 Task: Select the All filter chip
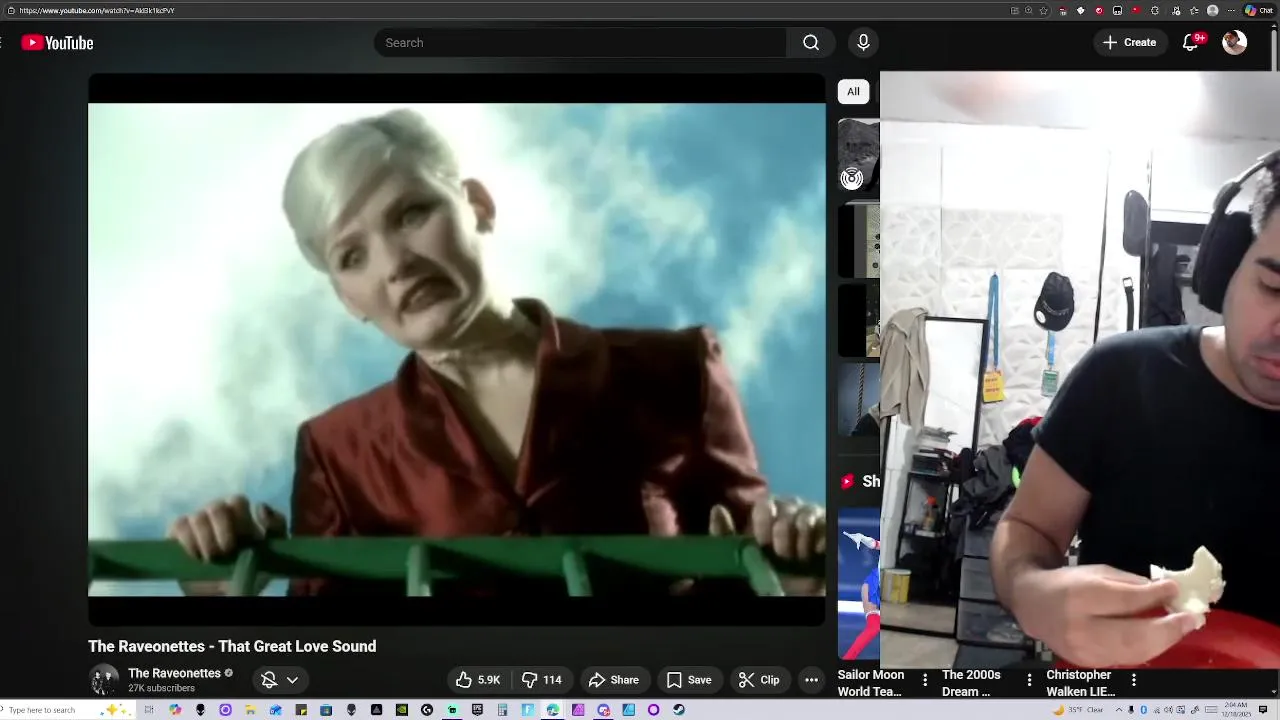point(853,91)
